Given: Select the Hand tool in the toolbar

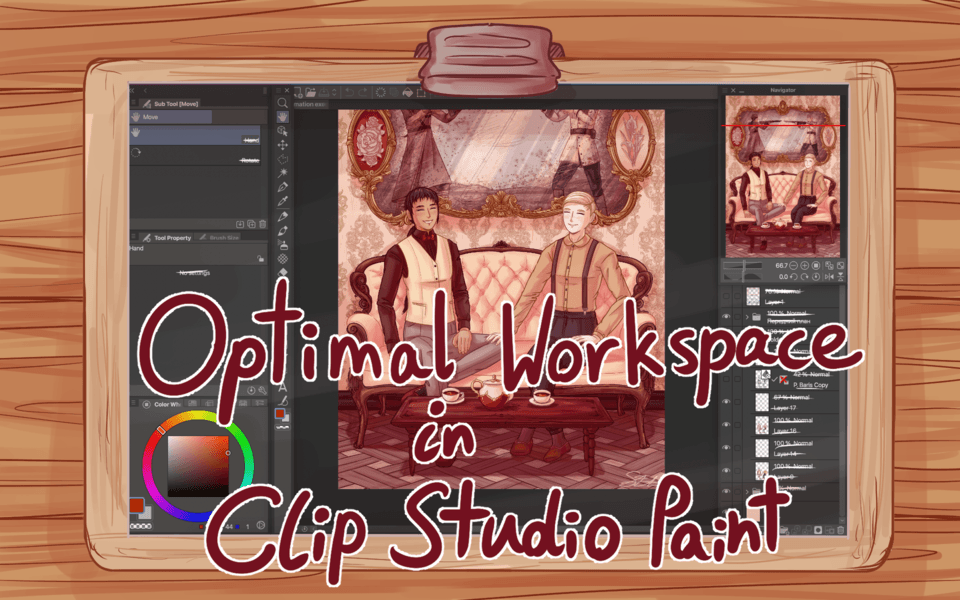Looking at the screenshot, I should point(283,117).
